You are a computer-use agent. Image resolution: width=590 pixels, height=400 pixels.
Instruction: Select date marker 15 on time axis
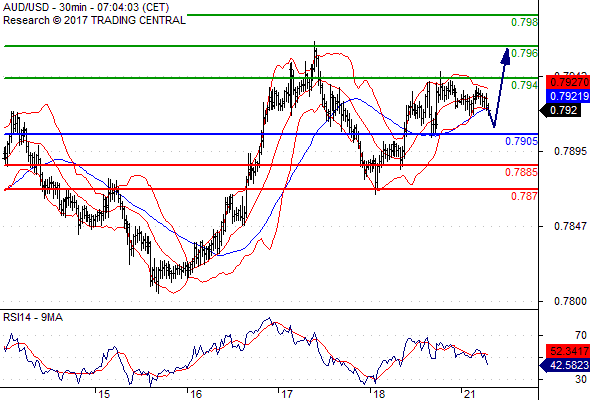(x=103, y=394)
